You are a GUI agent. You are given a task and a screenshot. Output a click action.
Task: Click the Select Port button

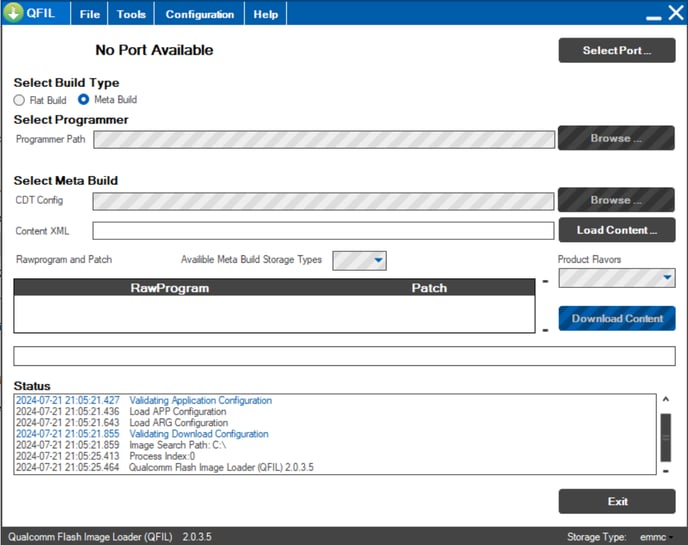(x=616, y=50)
